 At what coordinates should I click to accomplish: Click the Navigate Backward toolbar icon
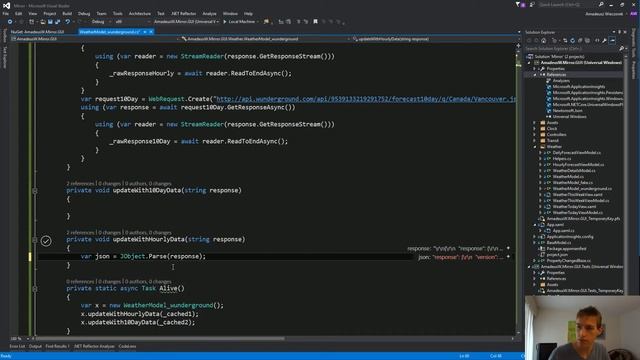click(x=10, y=22)
